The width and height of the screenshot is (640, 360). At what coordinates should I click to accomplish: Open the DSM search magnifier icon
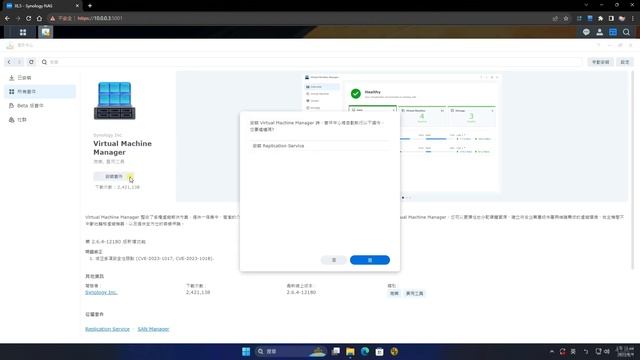tap(627, 32)
